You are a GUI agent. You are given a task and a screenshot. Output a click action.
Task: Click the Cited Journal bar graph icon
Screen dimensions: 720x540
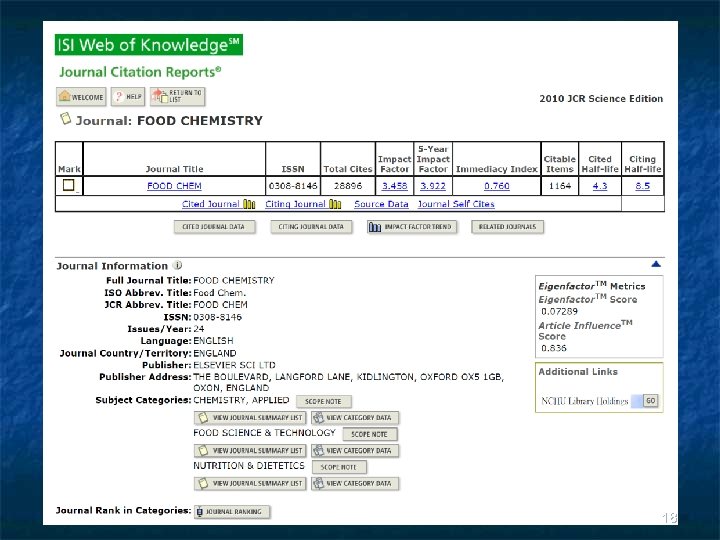249,204
